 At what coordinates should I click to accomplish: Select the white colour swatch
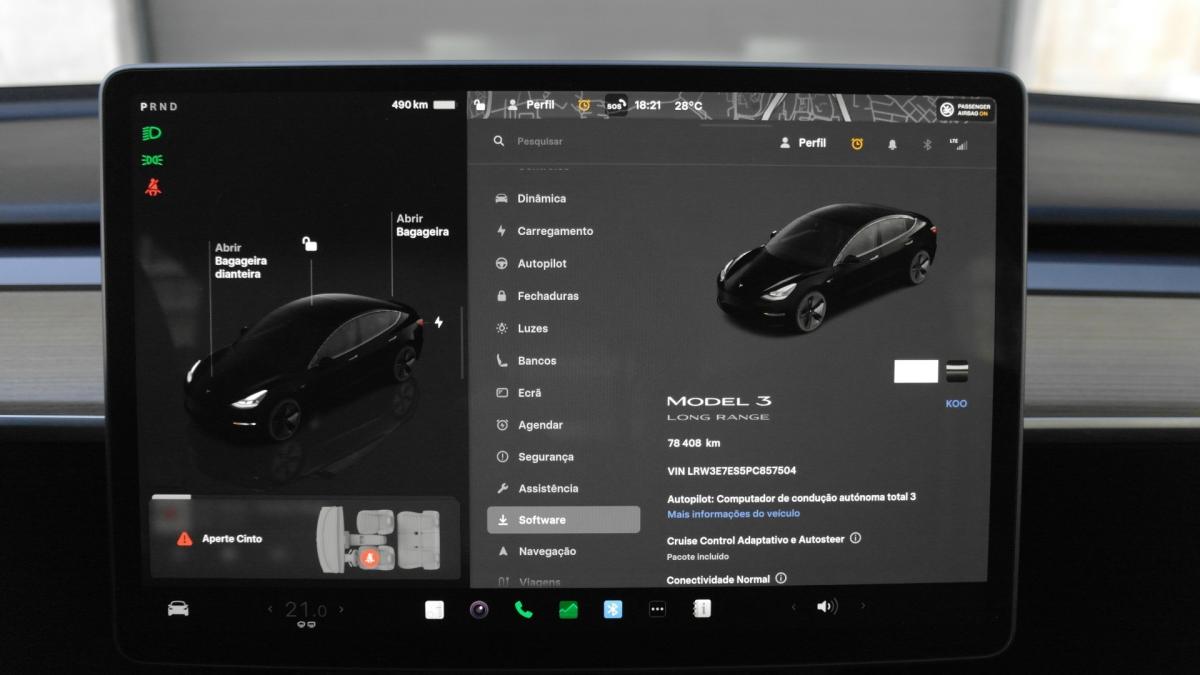[916, 371]
